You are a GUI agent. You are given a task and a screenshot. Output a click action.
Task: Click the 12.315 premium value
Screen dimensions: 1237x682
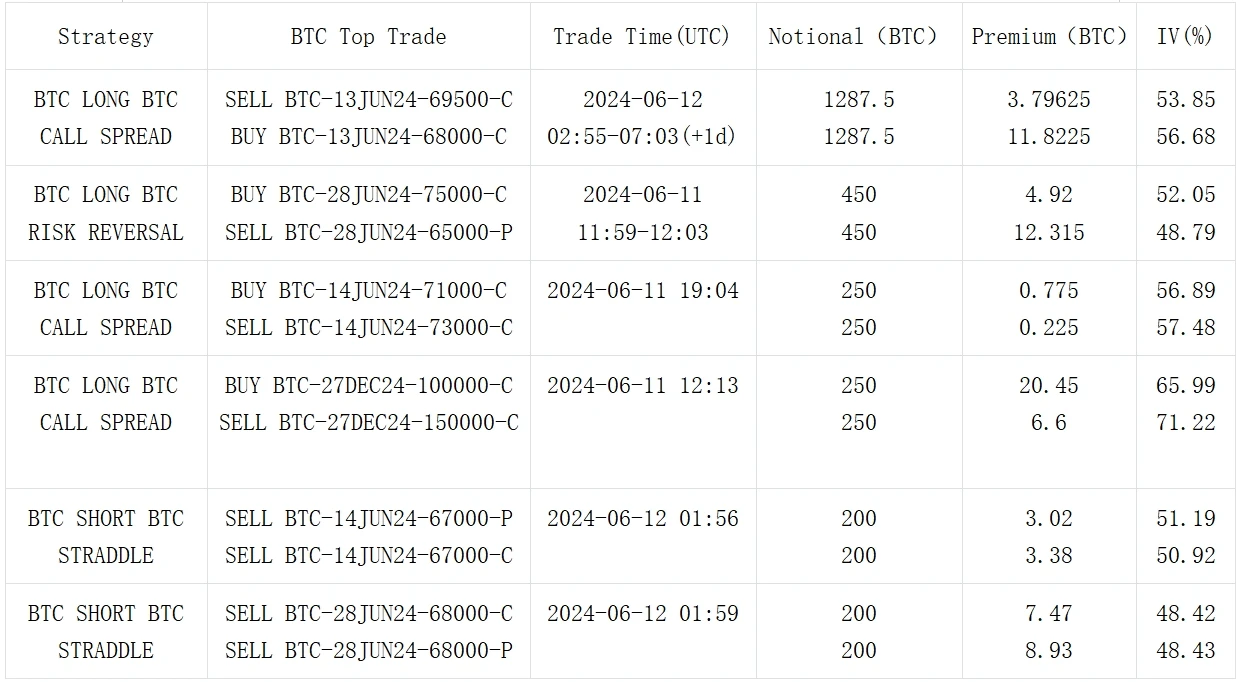1048,233
